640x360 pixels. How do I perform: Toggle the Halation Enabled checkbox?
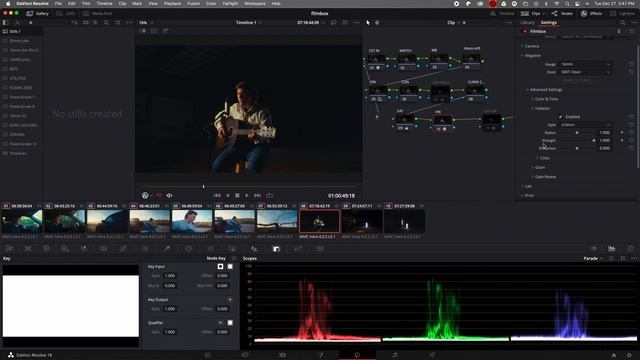pyautogui.click(x=560, y=117)
